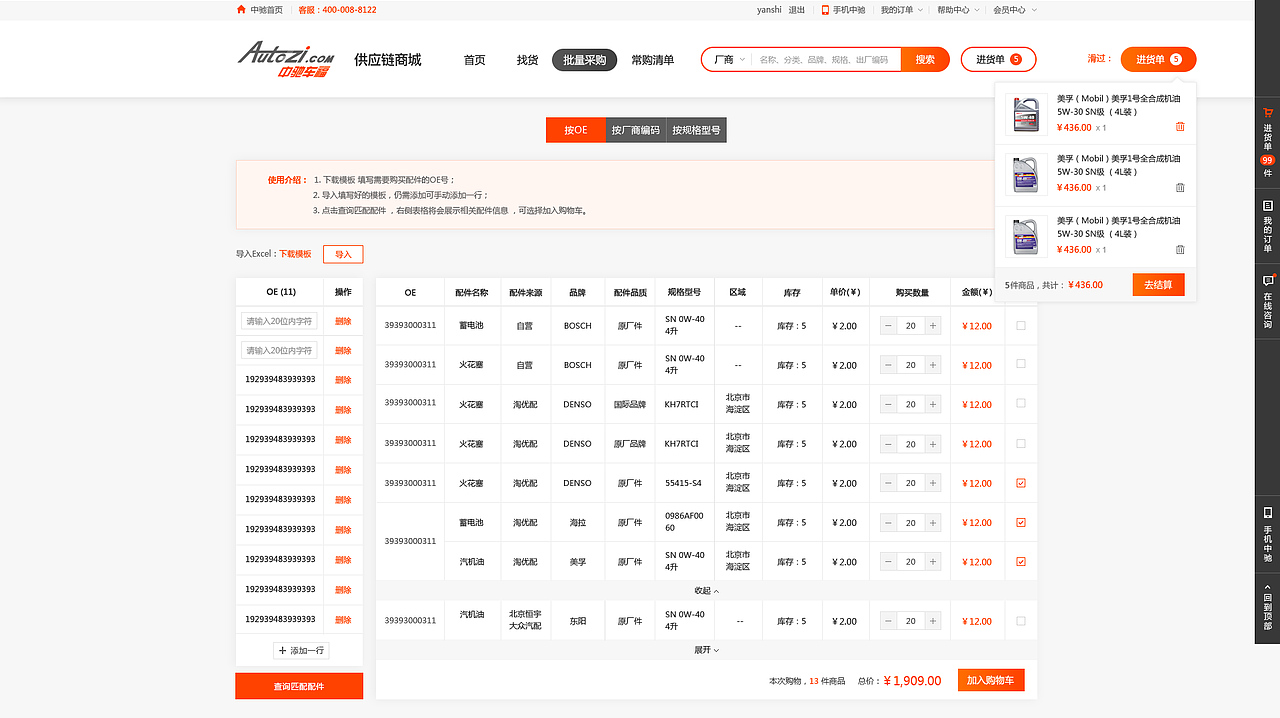
Task: Click the home icon beside 中驰首页
Action: click(x=241, y=10)
